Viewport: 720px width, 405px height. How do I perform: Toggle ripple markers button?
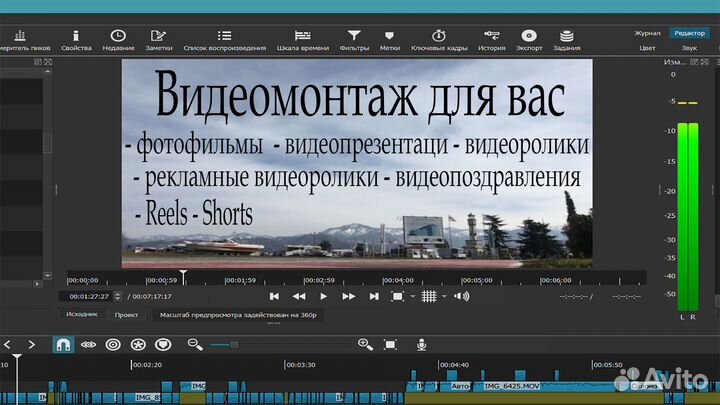(x=163, y=344)
